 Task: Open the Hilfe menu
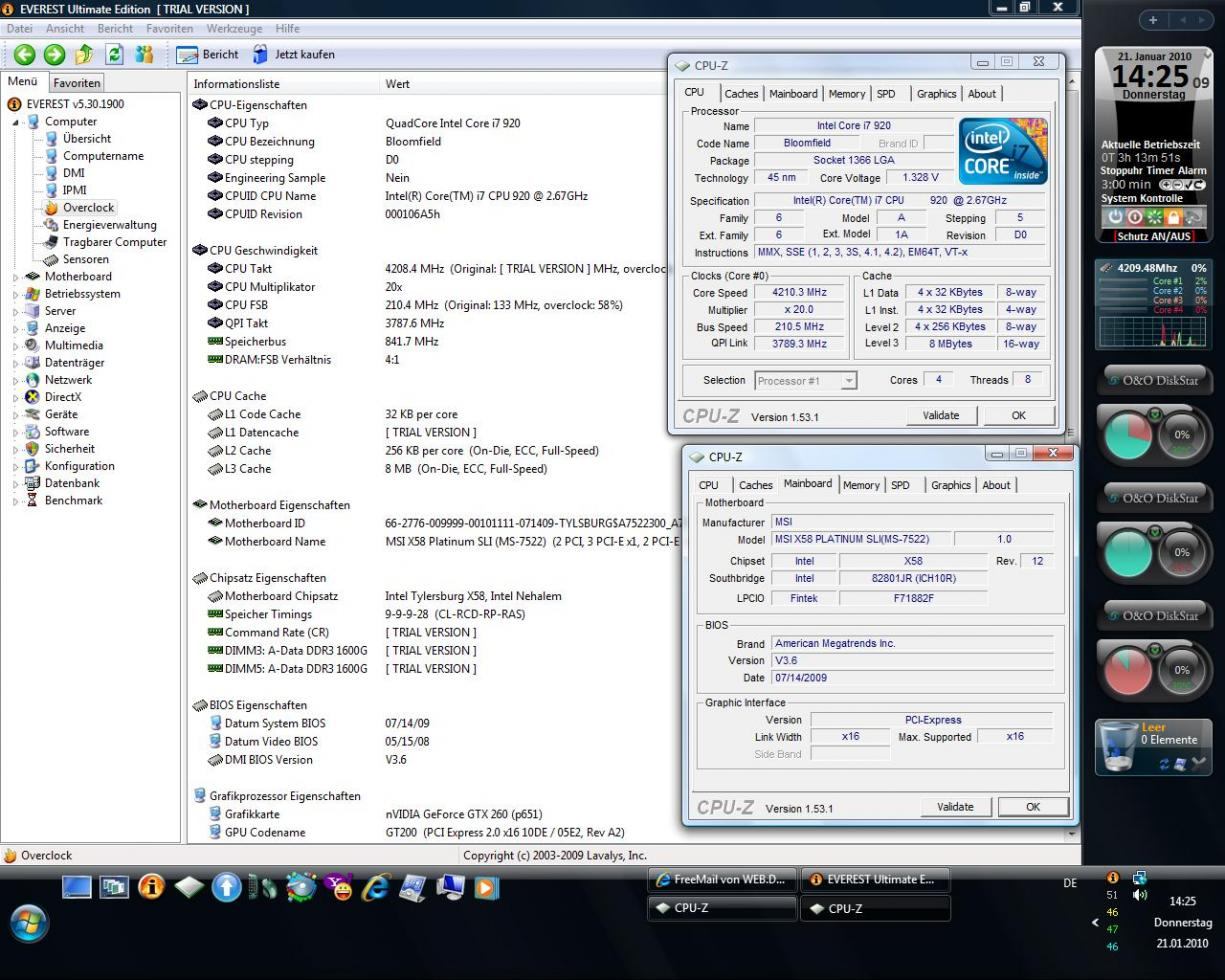(287, 29)
